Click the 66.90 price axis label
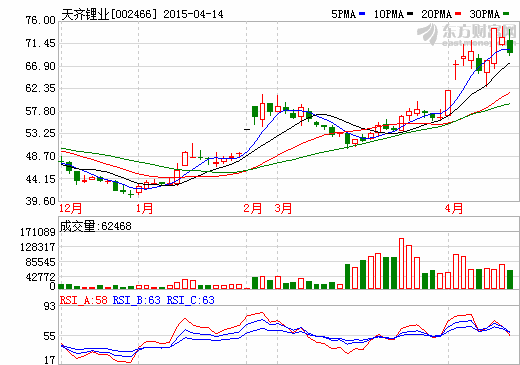Screen dimensions: 520x365 (40, 66)
